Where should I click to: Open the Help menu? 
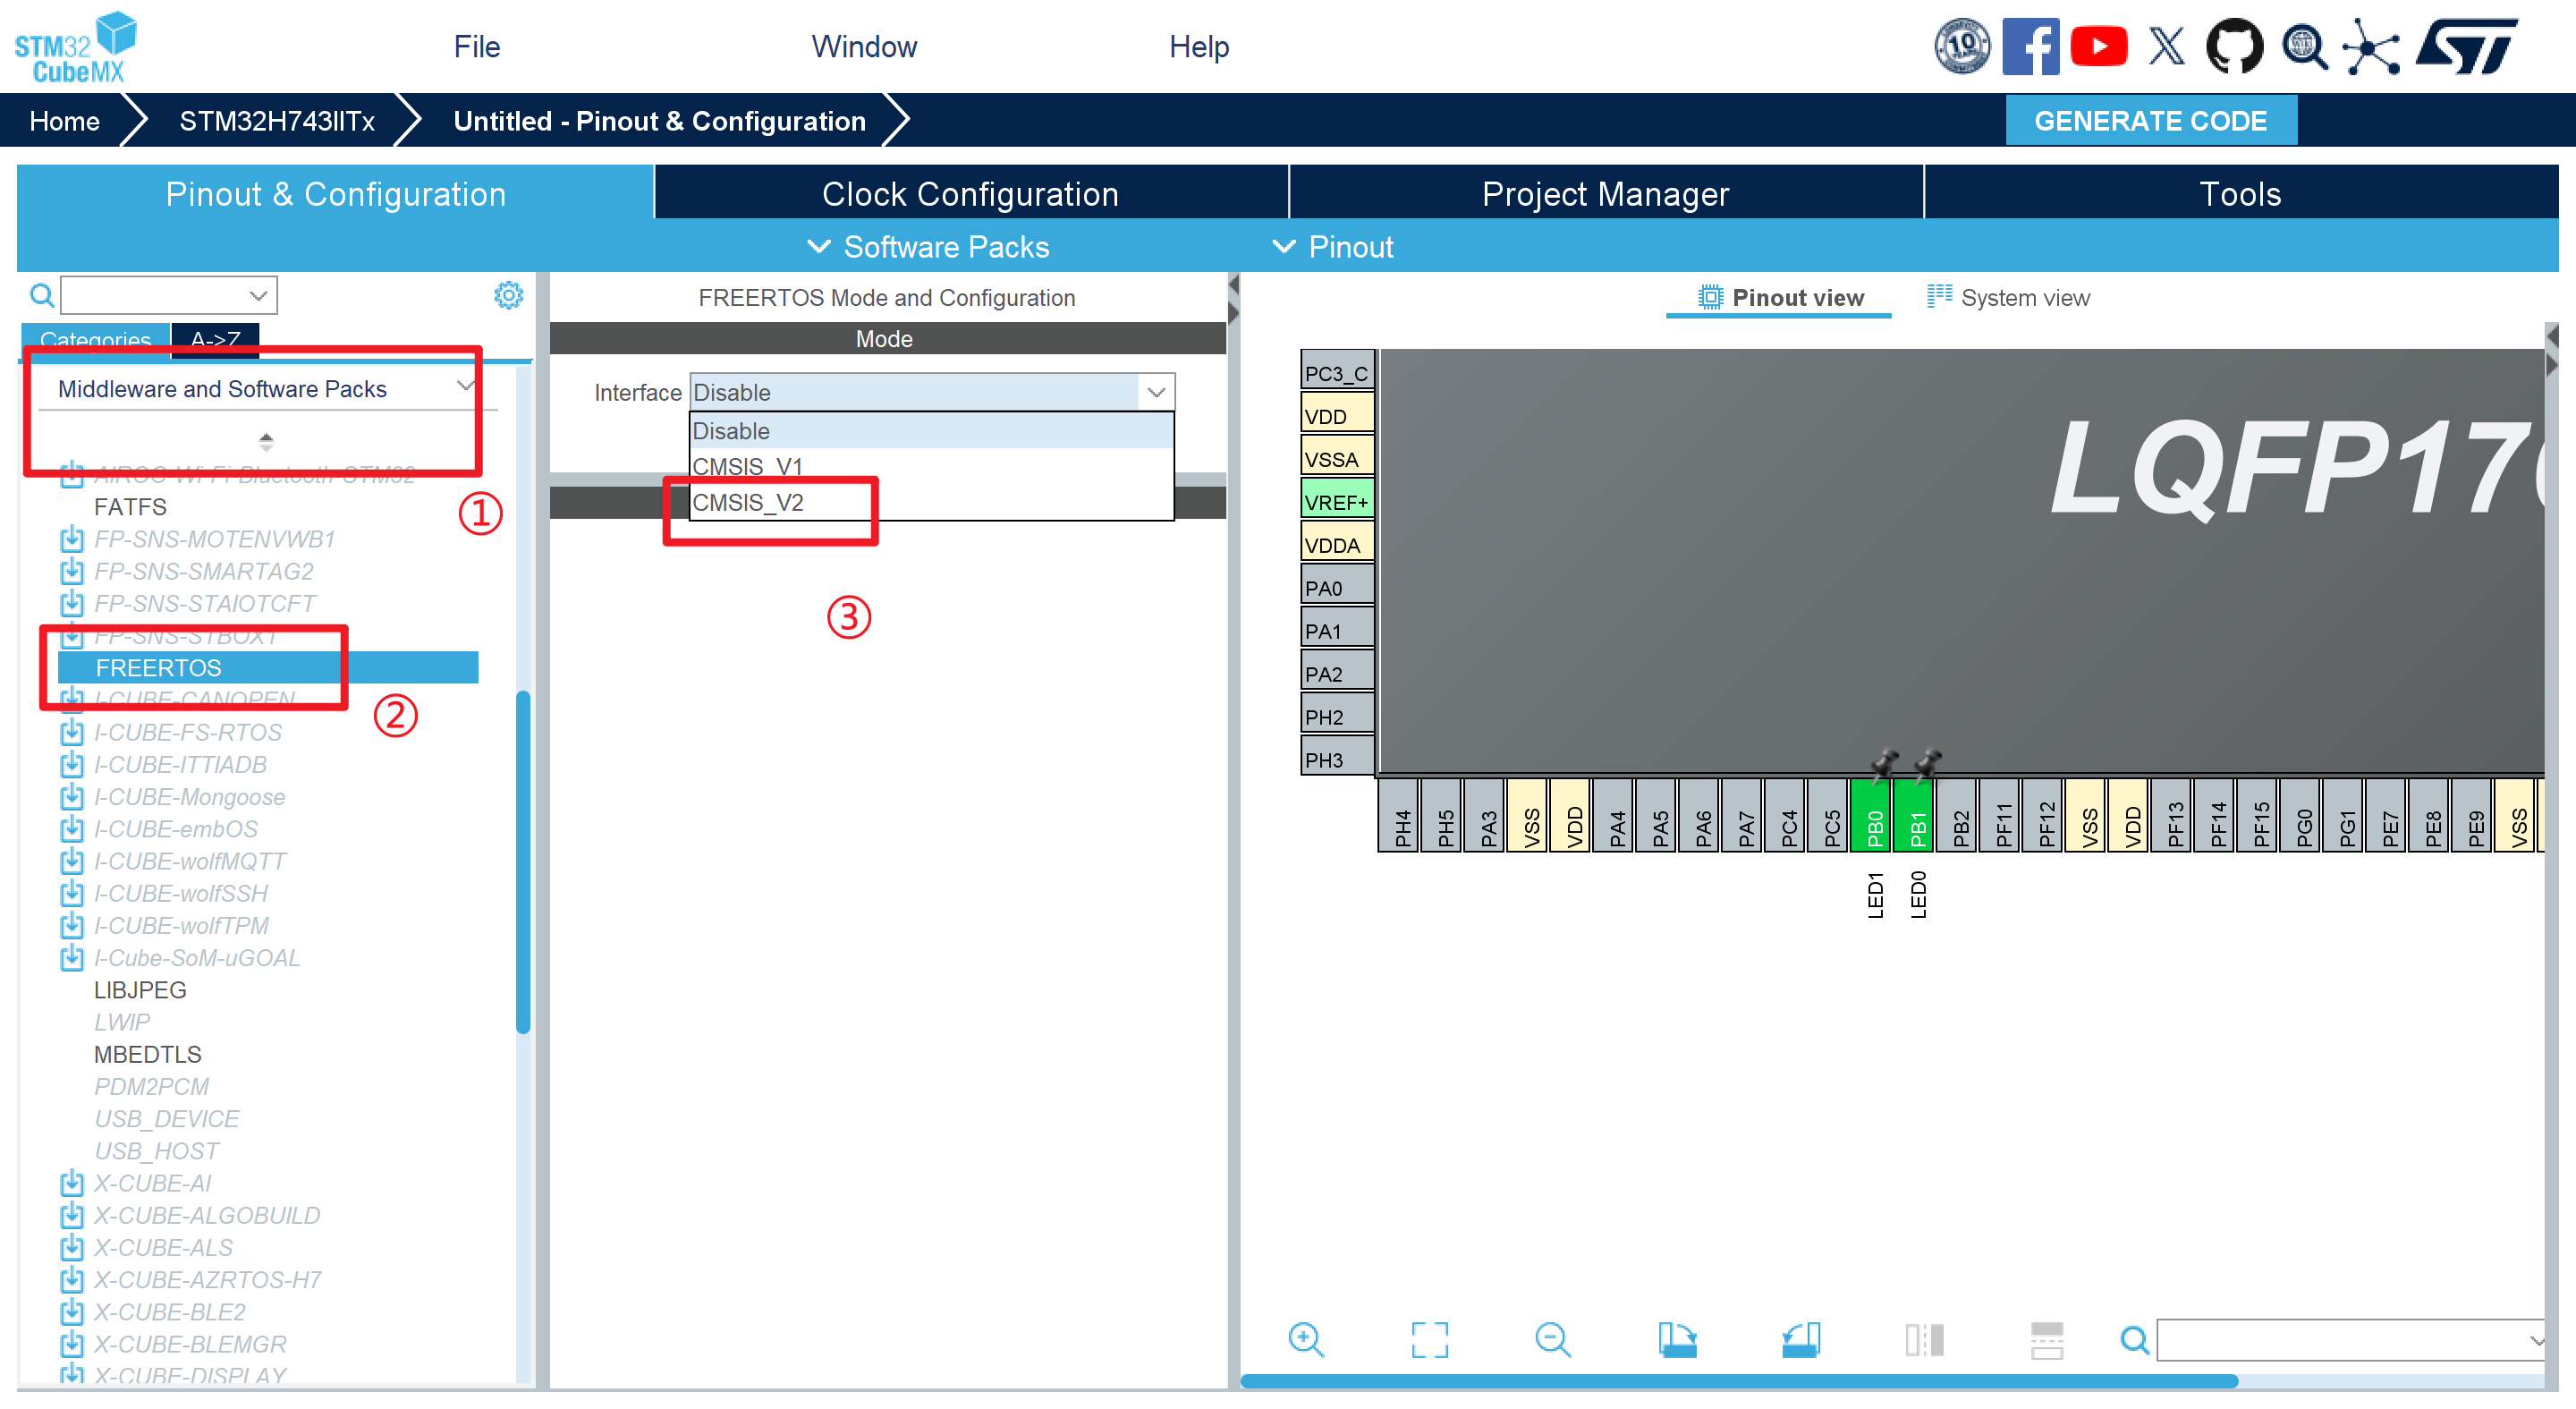pos(1199,47)
